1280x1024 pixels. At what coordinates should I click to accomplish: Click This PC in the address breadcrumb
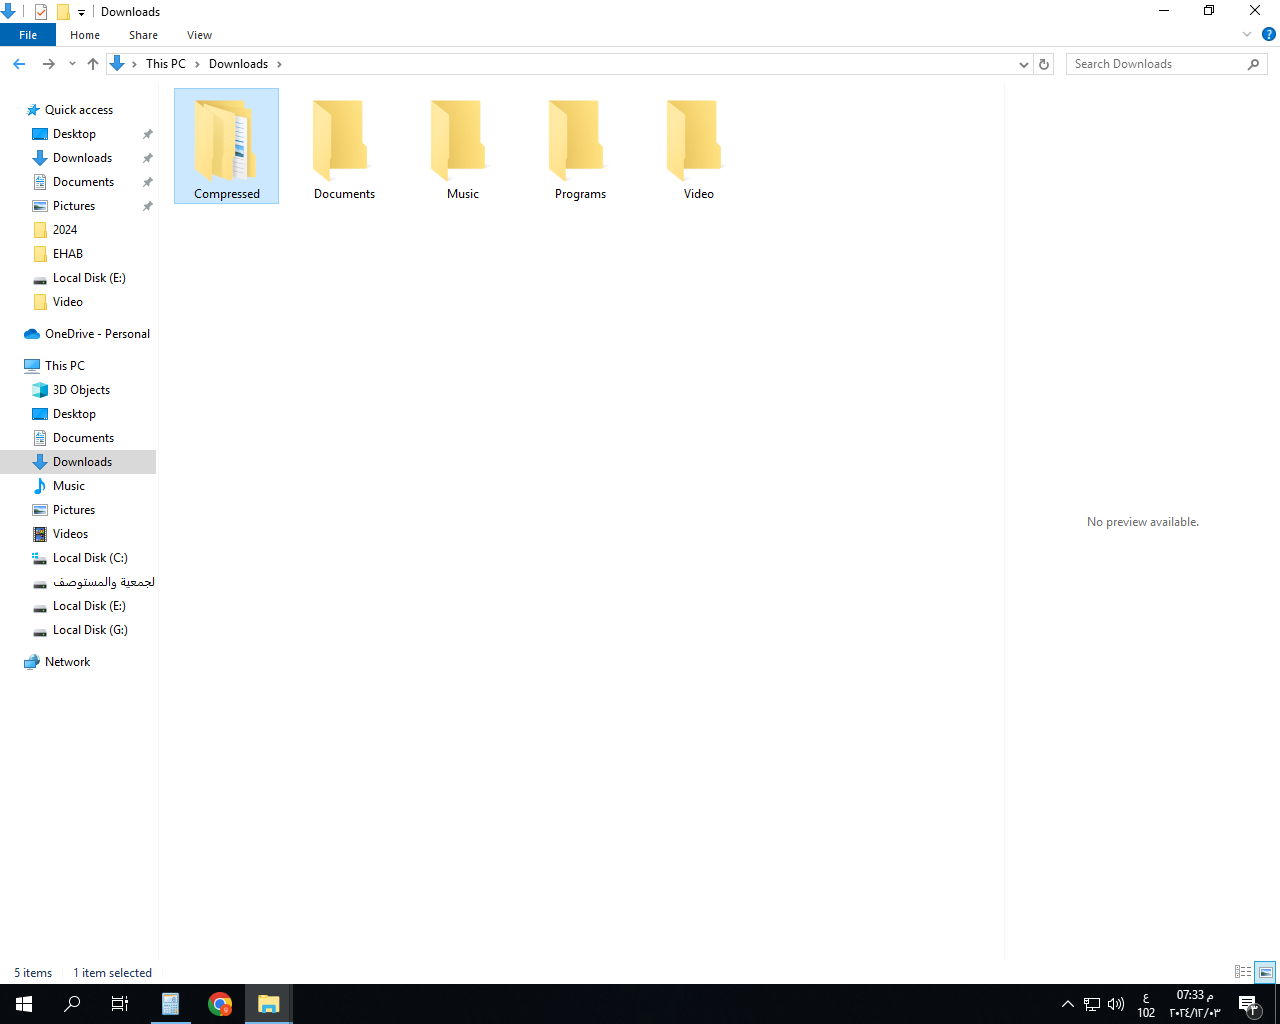click(x=165, y=64)
